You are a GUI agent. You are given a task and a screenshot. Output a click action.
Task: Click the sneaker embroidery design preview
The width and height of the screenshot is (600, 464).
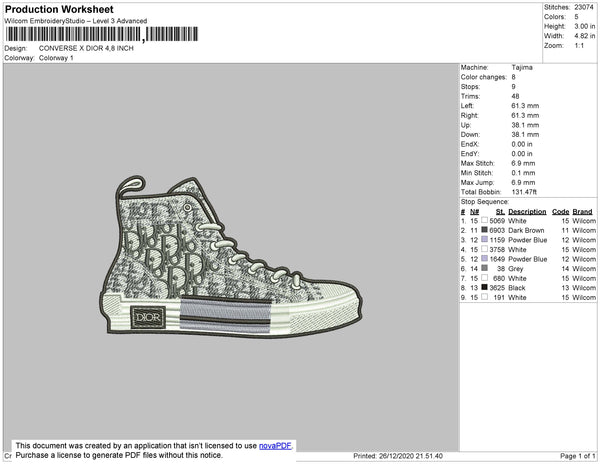[x=230, y=257]
